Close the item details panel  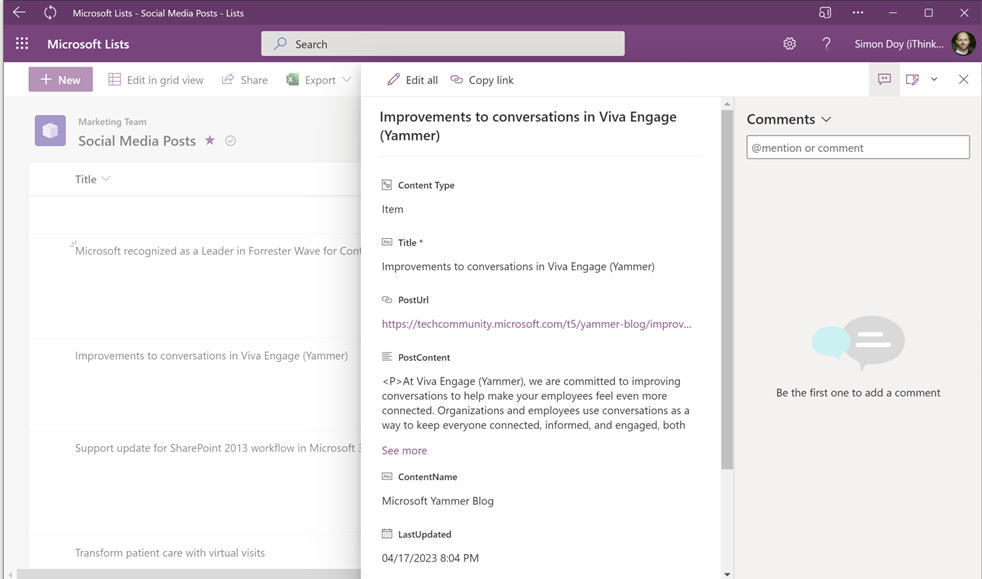(x=963, y=80)
